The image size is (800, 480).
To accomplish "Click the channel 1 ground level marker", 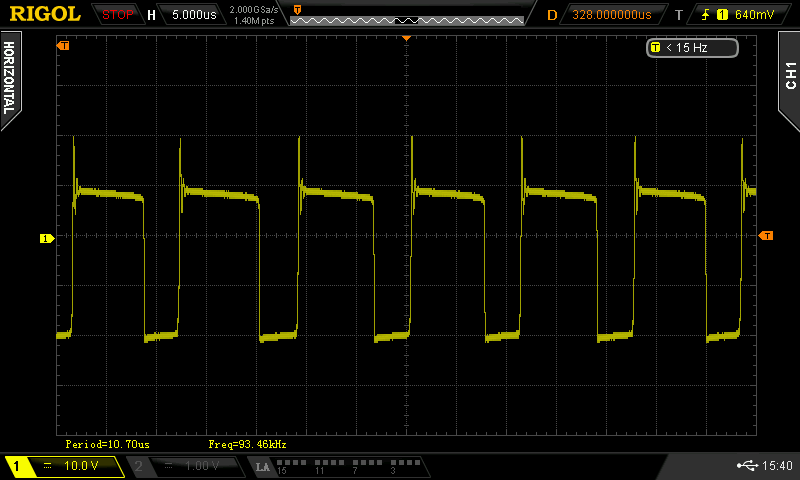I will [45, 238].
